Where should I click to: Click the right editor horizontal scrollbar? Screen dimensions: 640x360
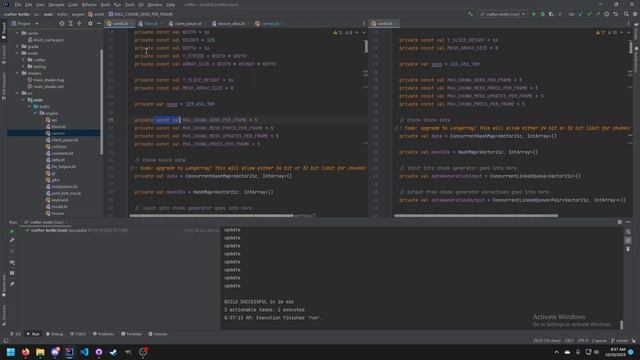point(476,216)
